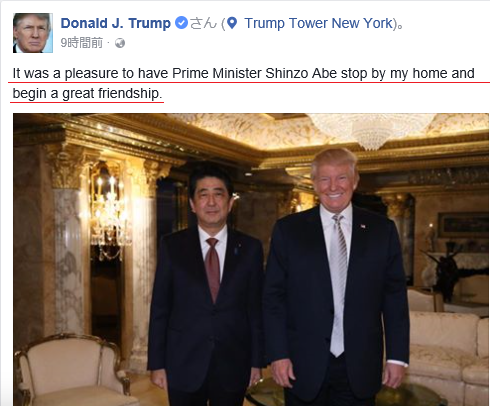Open the Donald J. Trump profile picture

tap(33, 33)
